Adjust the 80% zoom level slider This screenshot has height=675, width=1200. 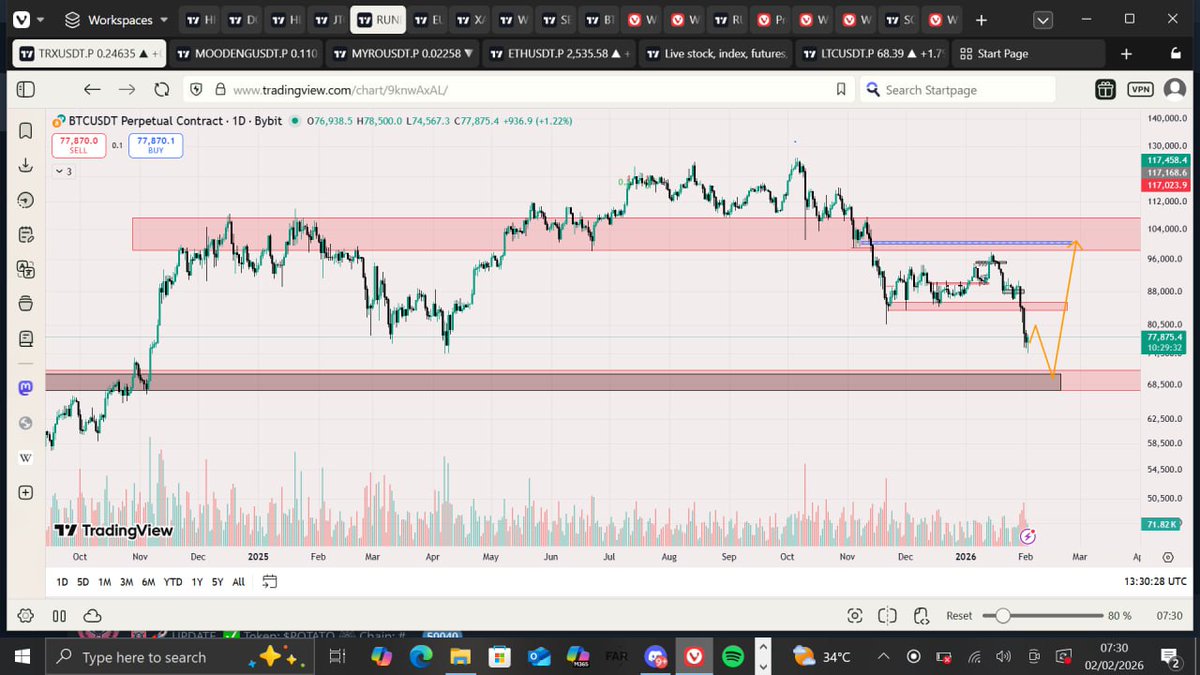pyautogui.click(x=1002, y=616)
